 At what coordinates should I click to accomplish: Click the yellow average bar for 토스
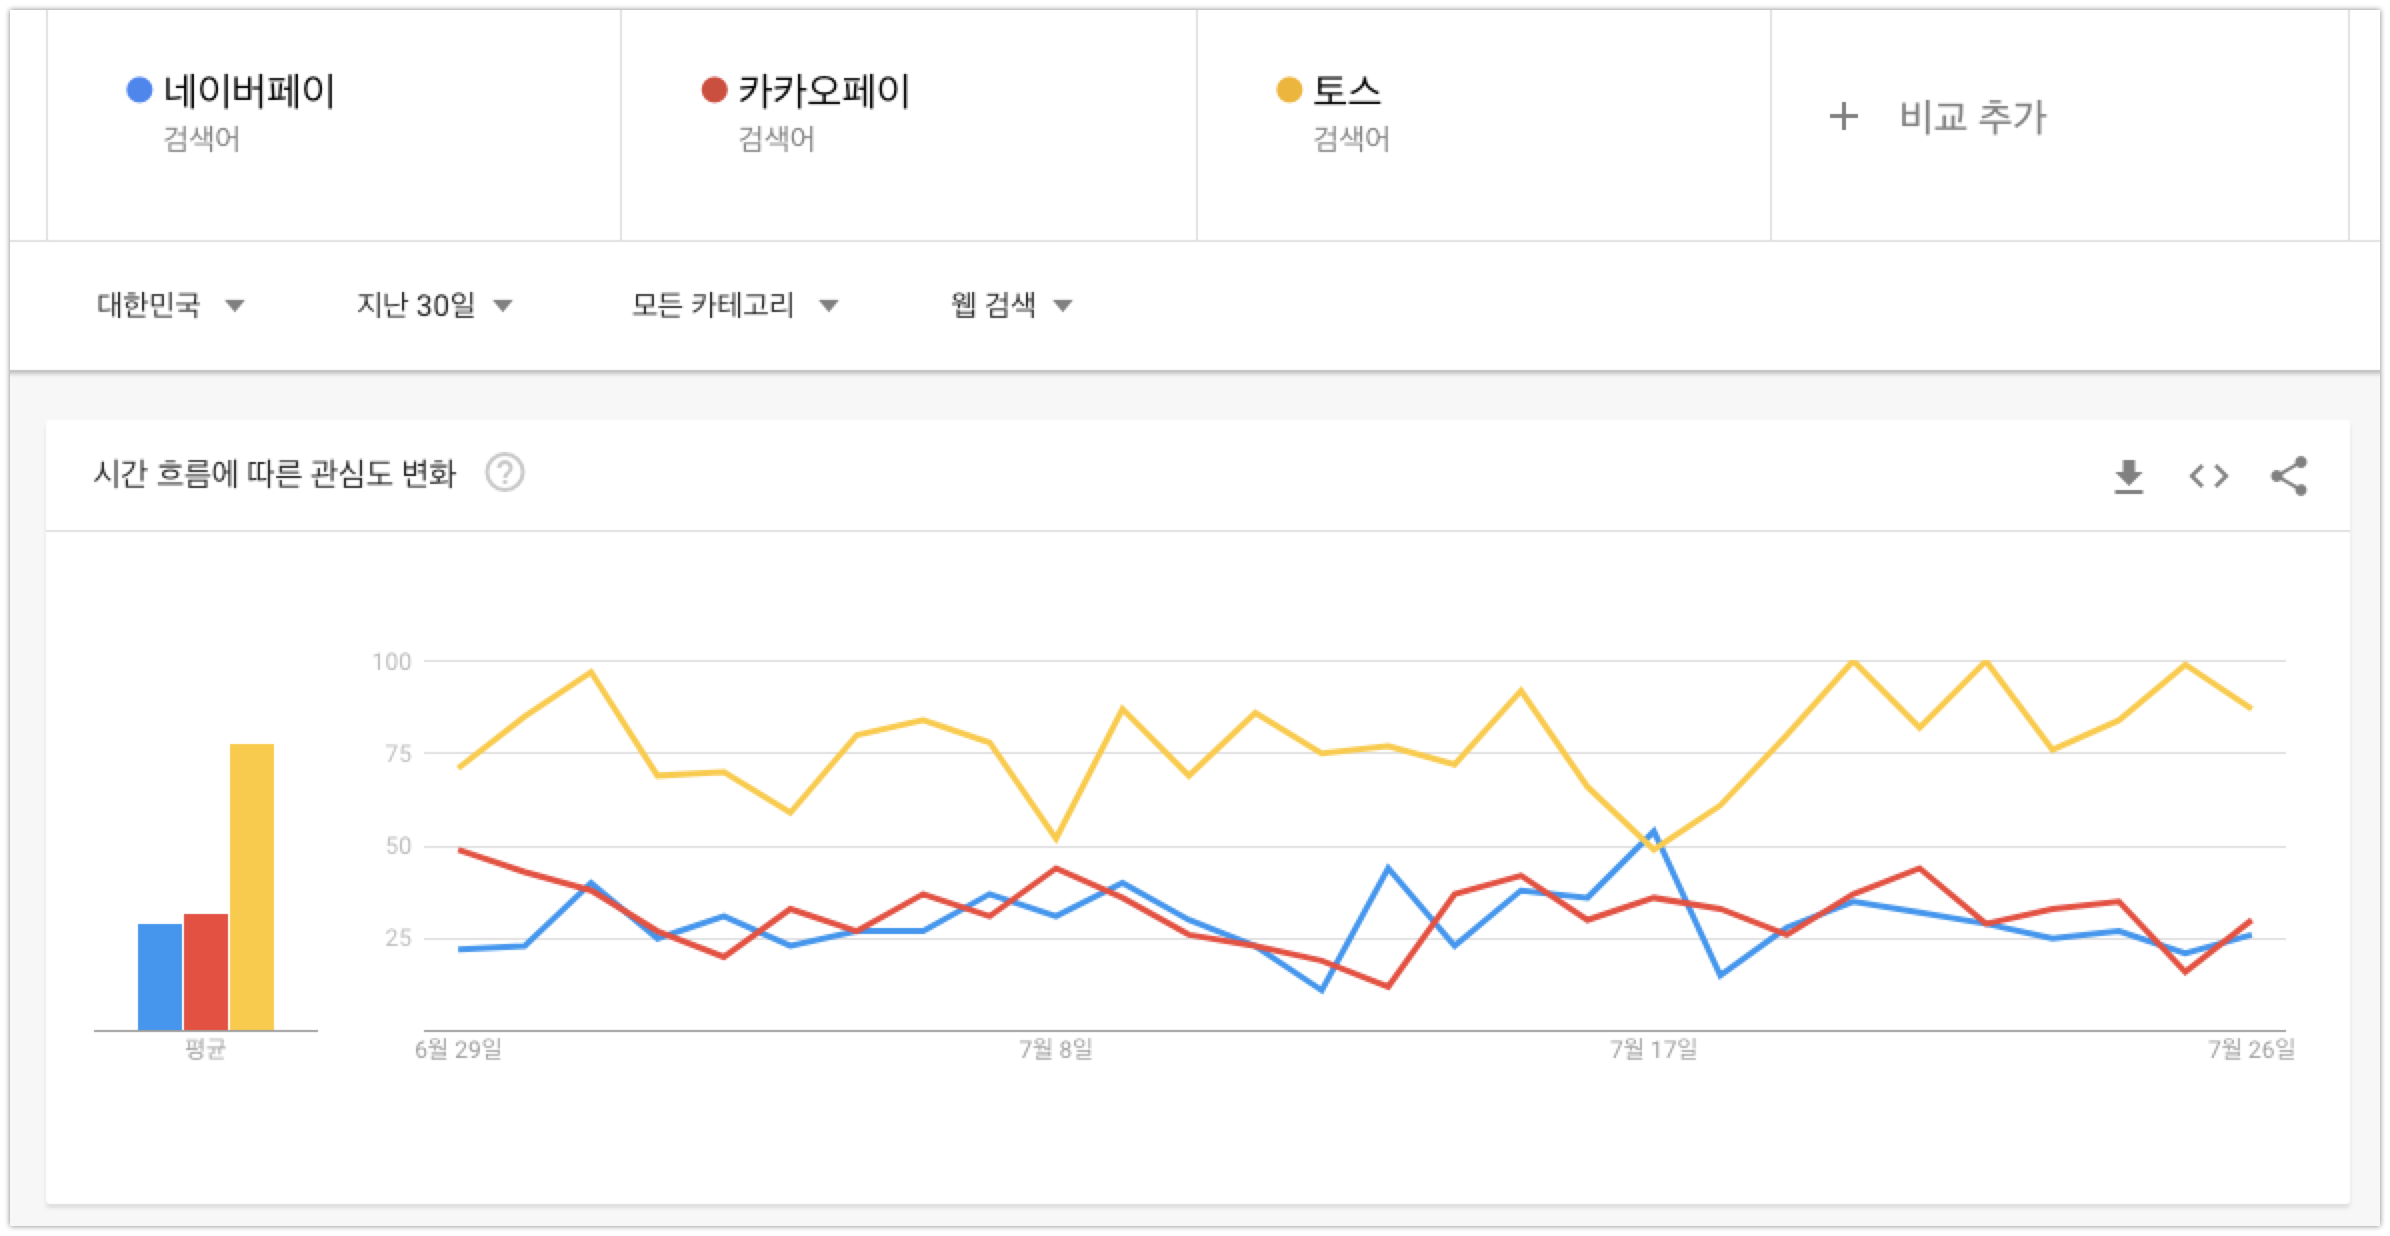pos(252,887)
